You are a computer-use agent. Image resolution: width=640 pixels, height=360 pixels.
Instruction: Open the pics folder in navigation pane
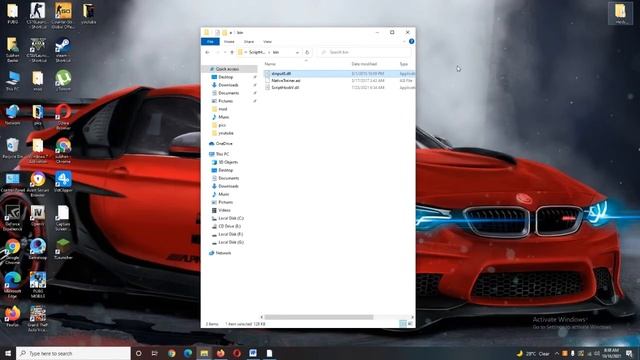pyautogui.click(x=222, y=125)
